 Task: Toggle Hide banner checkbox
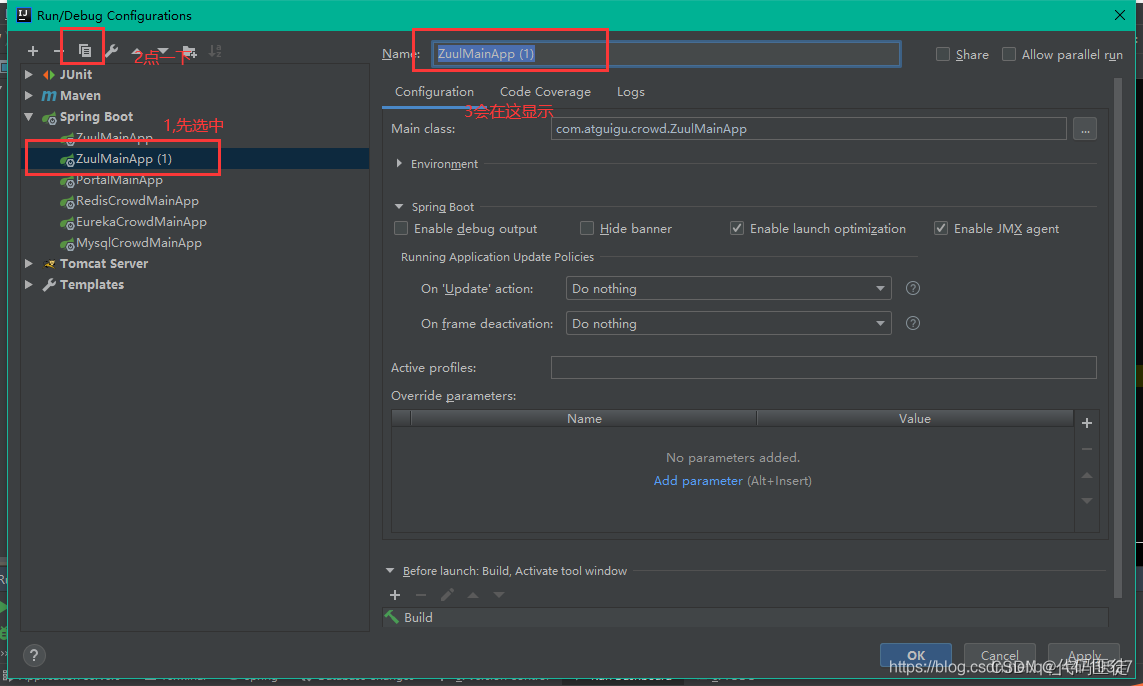click(587, 228)
